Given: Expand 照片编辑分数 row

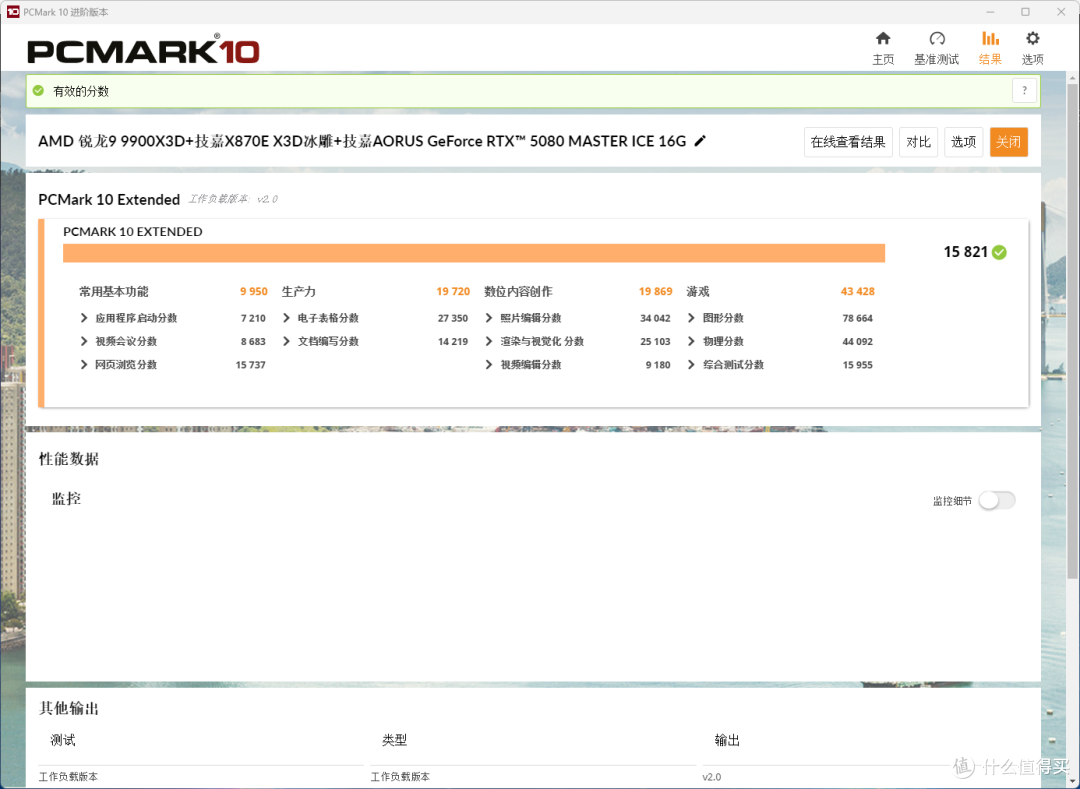Looking at the screenshot, I should tap(489, 318).
